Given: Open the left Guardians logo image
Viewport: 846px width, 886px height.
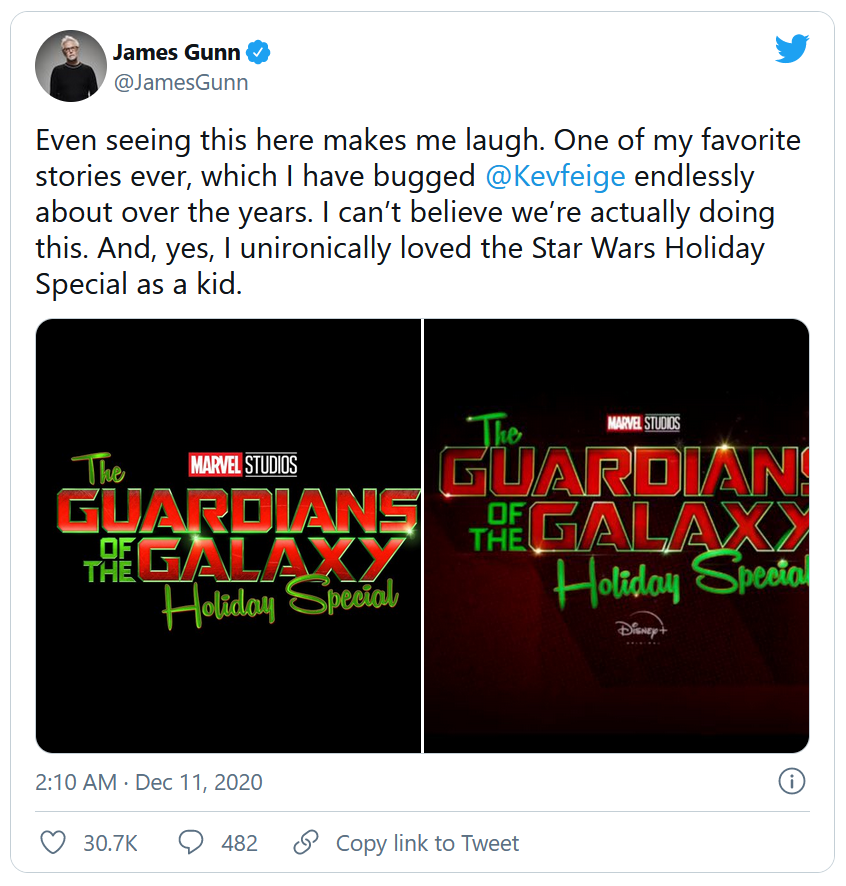Looking at the screenshot, I should tap(228, 535).
